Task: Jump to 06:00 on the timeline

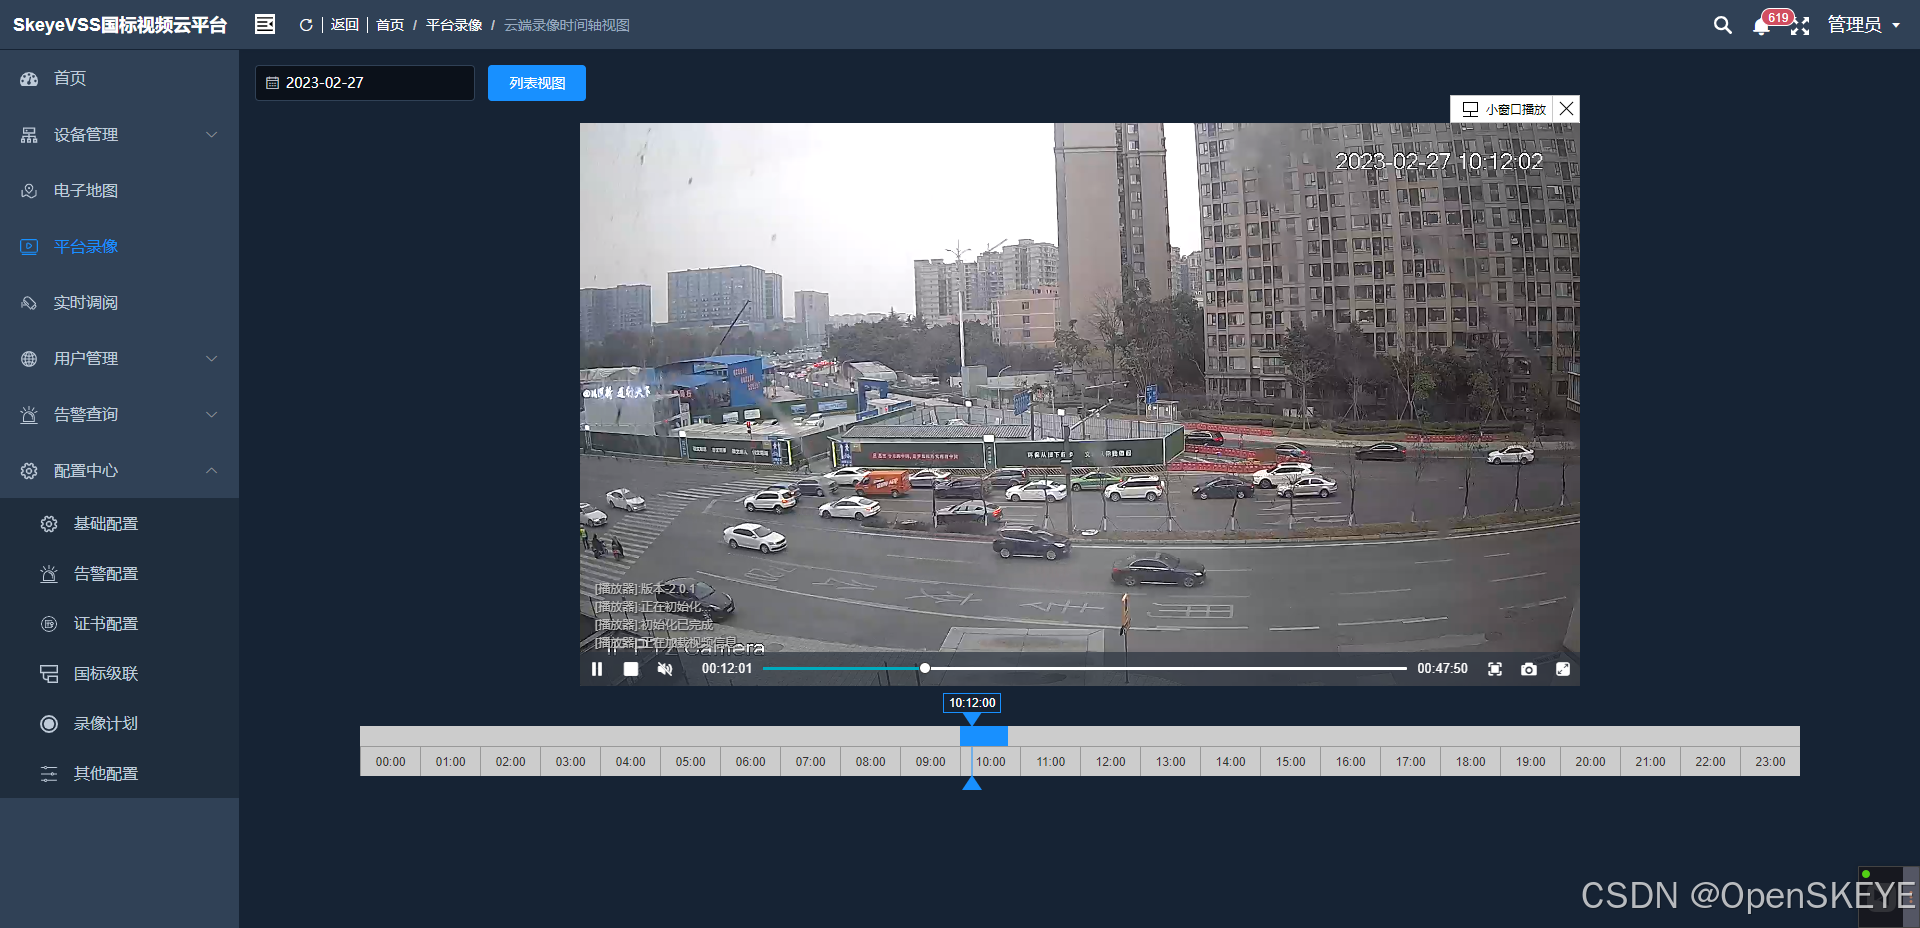Action: tap(750, 762)
